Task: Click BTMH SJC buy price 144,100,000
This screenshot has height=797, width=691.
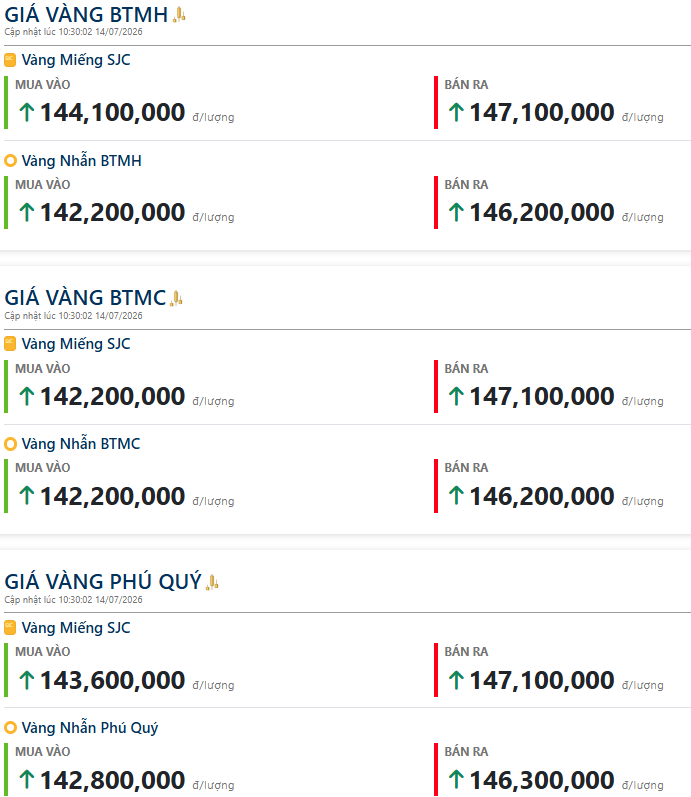Action: (x=112, y=113)
